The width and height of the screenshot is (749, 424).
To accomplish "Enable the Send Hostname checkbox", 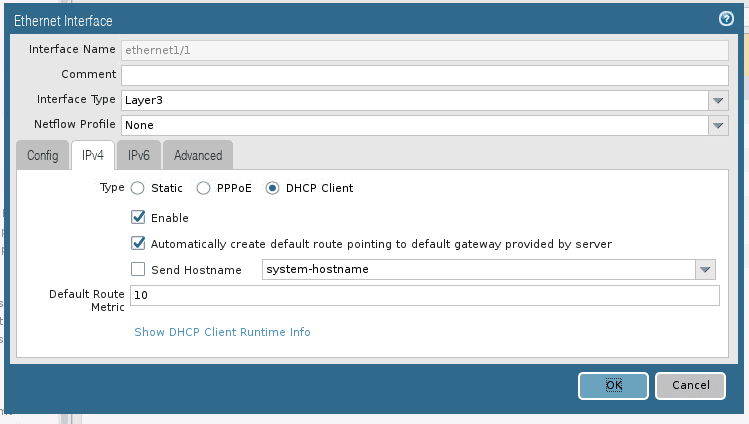I will click(138, 269).
